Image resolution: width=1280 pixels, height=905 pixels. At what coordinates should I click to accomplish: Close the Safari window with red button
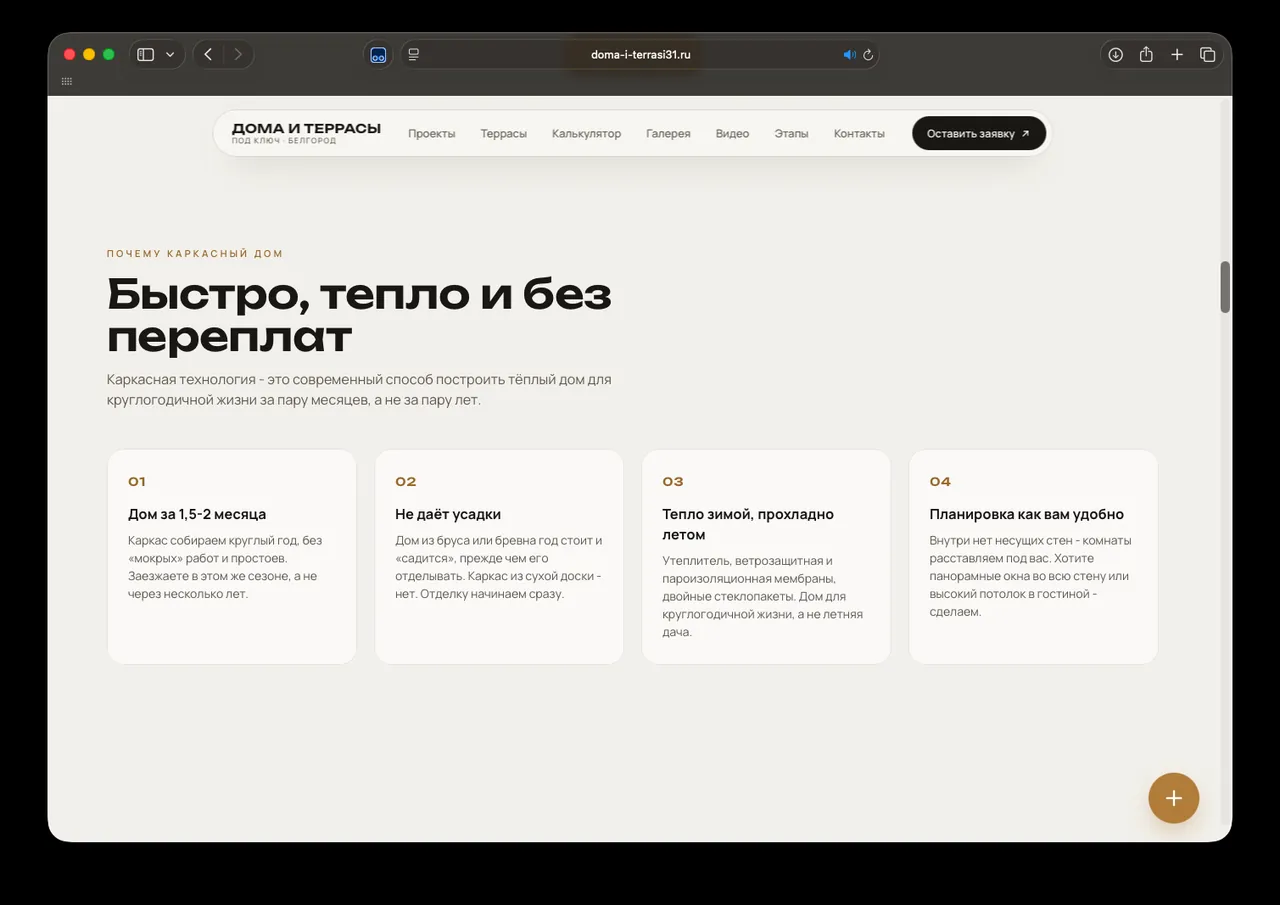[70, 55]
